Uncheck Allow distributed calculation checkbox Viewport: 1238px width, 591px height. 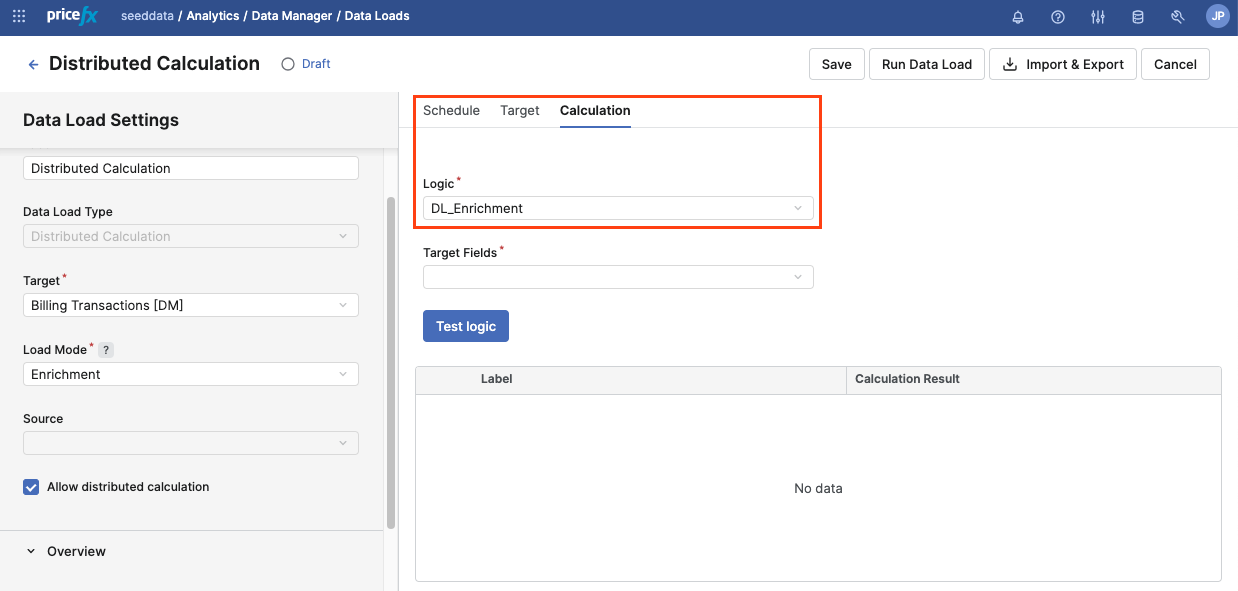click(x=31, y=487)
